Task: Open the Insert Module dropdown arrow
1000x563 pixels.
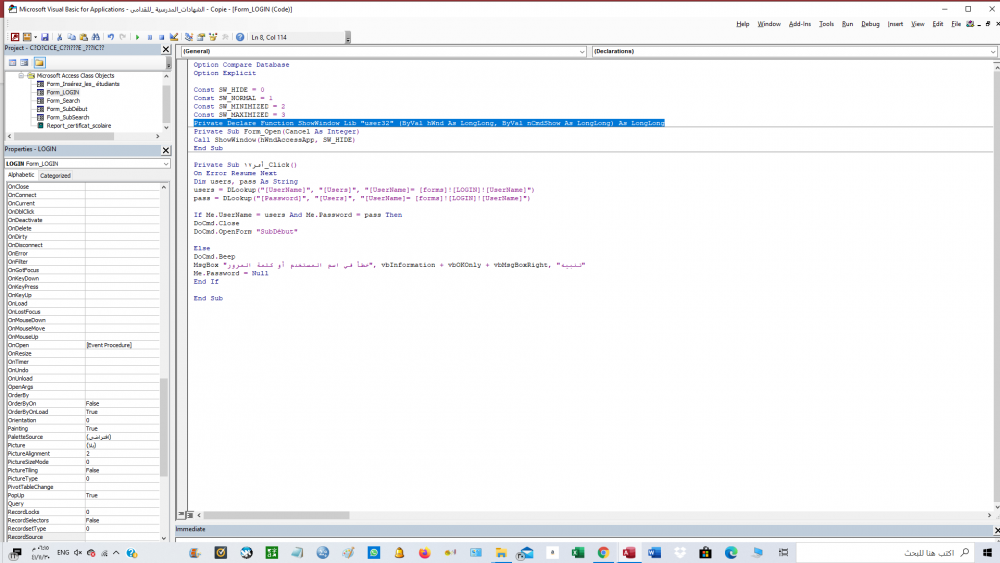Action: [x=34, y=38]
